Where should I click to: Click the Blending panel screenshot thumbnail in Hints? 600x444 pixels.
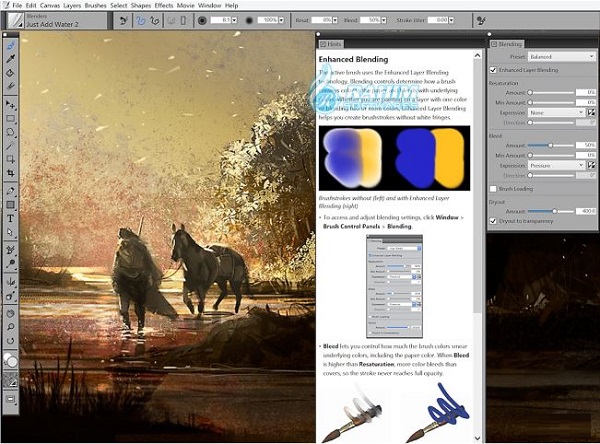coord(395,286)
